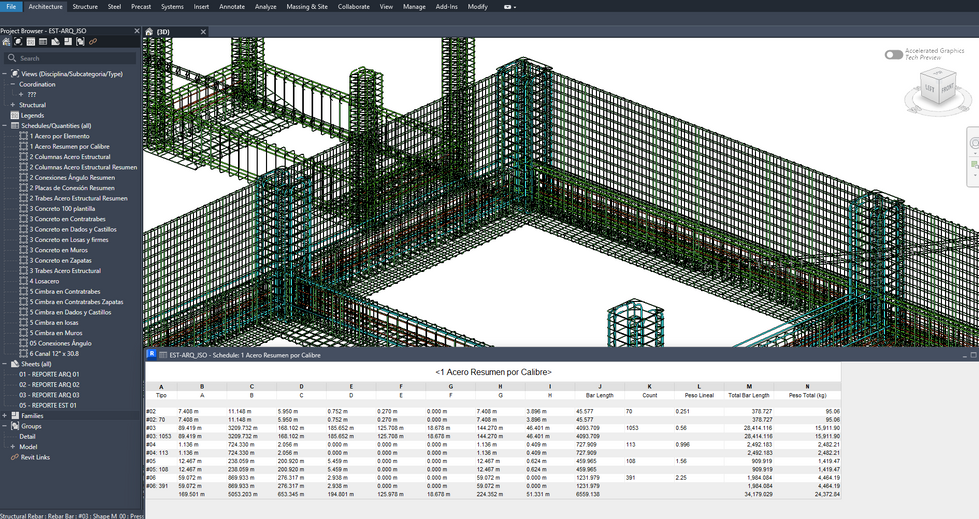Screen dimensions: 979x519
Task: Open schedule 4 Losacero from browser
Action: click(x=44, y=281)
